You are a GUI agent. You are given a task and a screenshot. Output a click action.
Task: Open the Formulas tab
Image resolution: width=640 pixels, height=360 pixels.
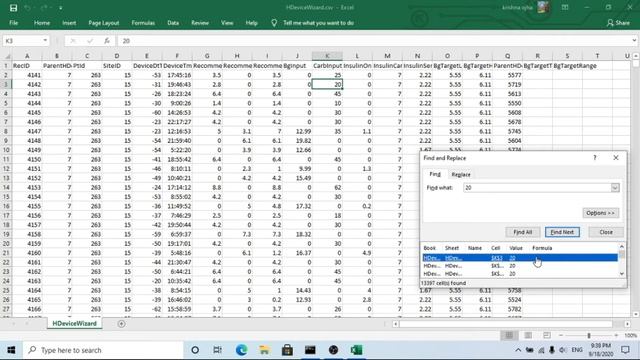click(143, 23)
